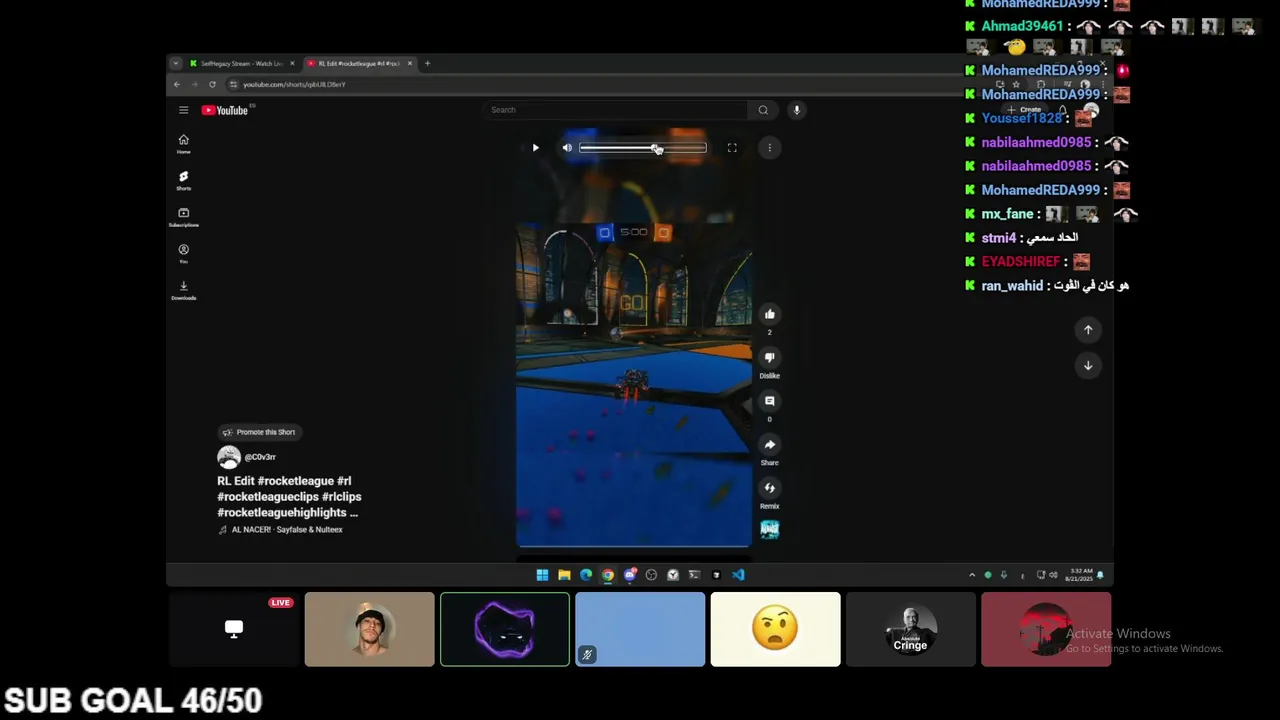The image size is (1280, 720).
Task: Click username stmi4 in chat
Action: [998, 238]
